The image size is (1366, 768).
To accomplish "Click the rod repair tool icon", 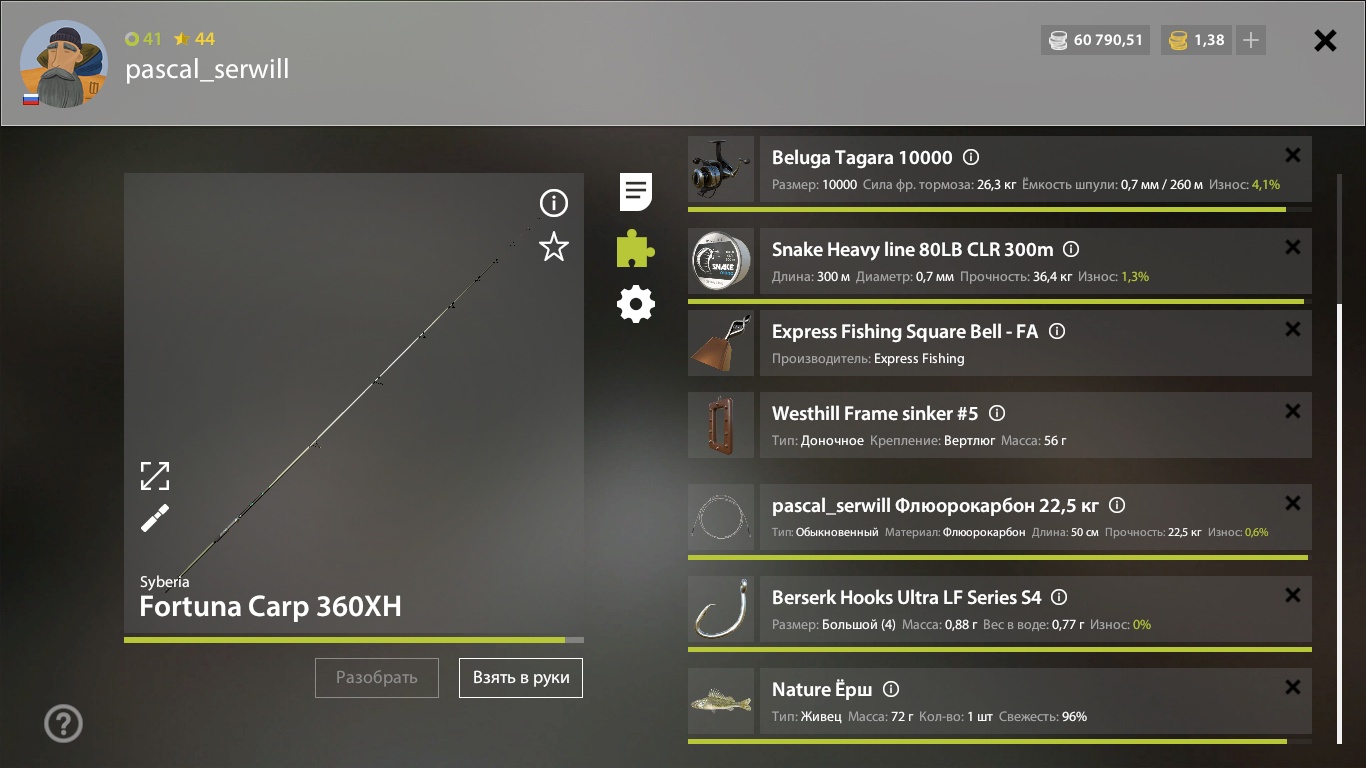I will coord(155,518).
